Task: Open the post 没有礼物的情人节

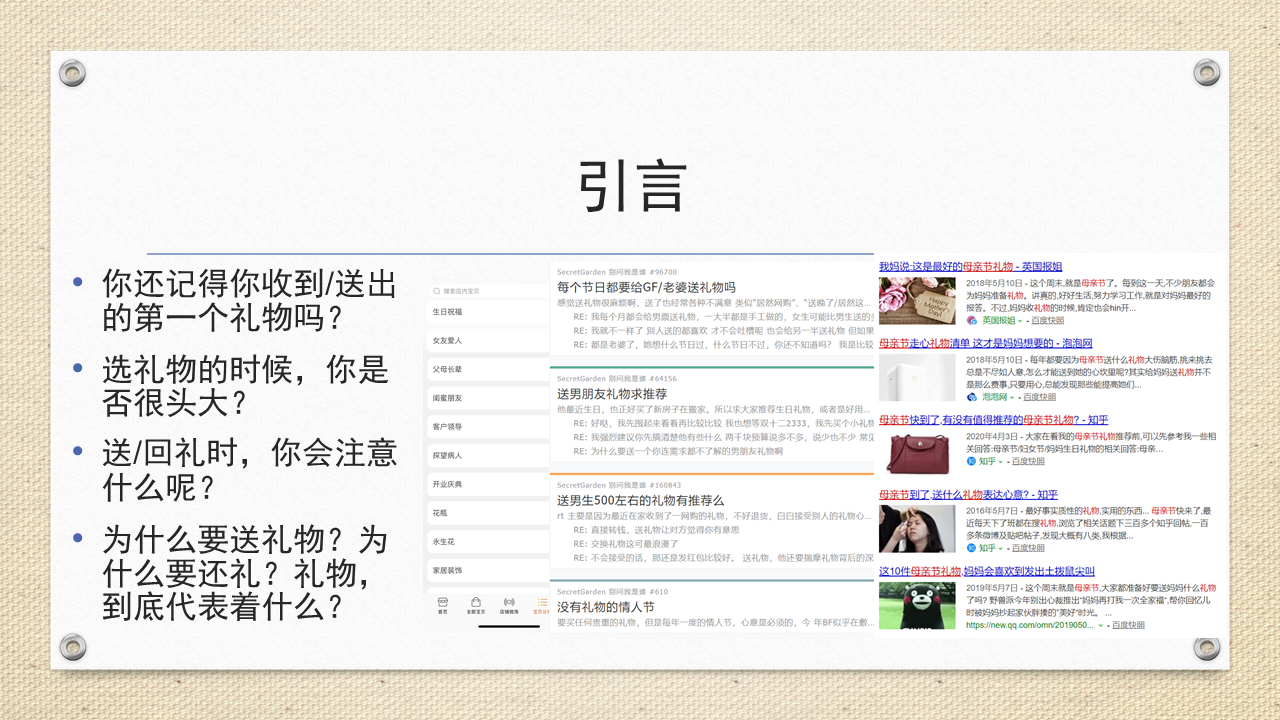Action: tap(605, 607)
